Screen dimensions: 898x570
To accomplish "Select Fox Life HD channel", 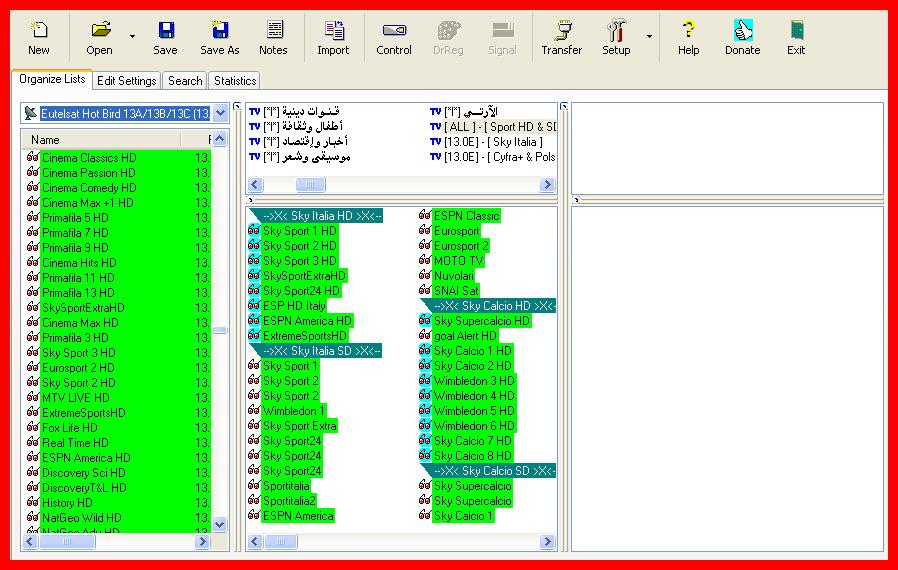I will coord(69,427).
